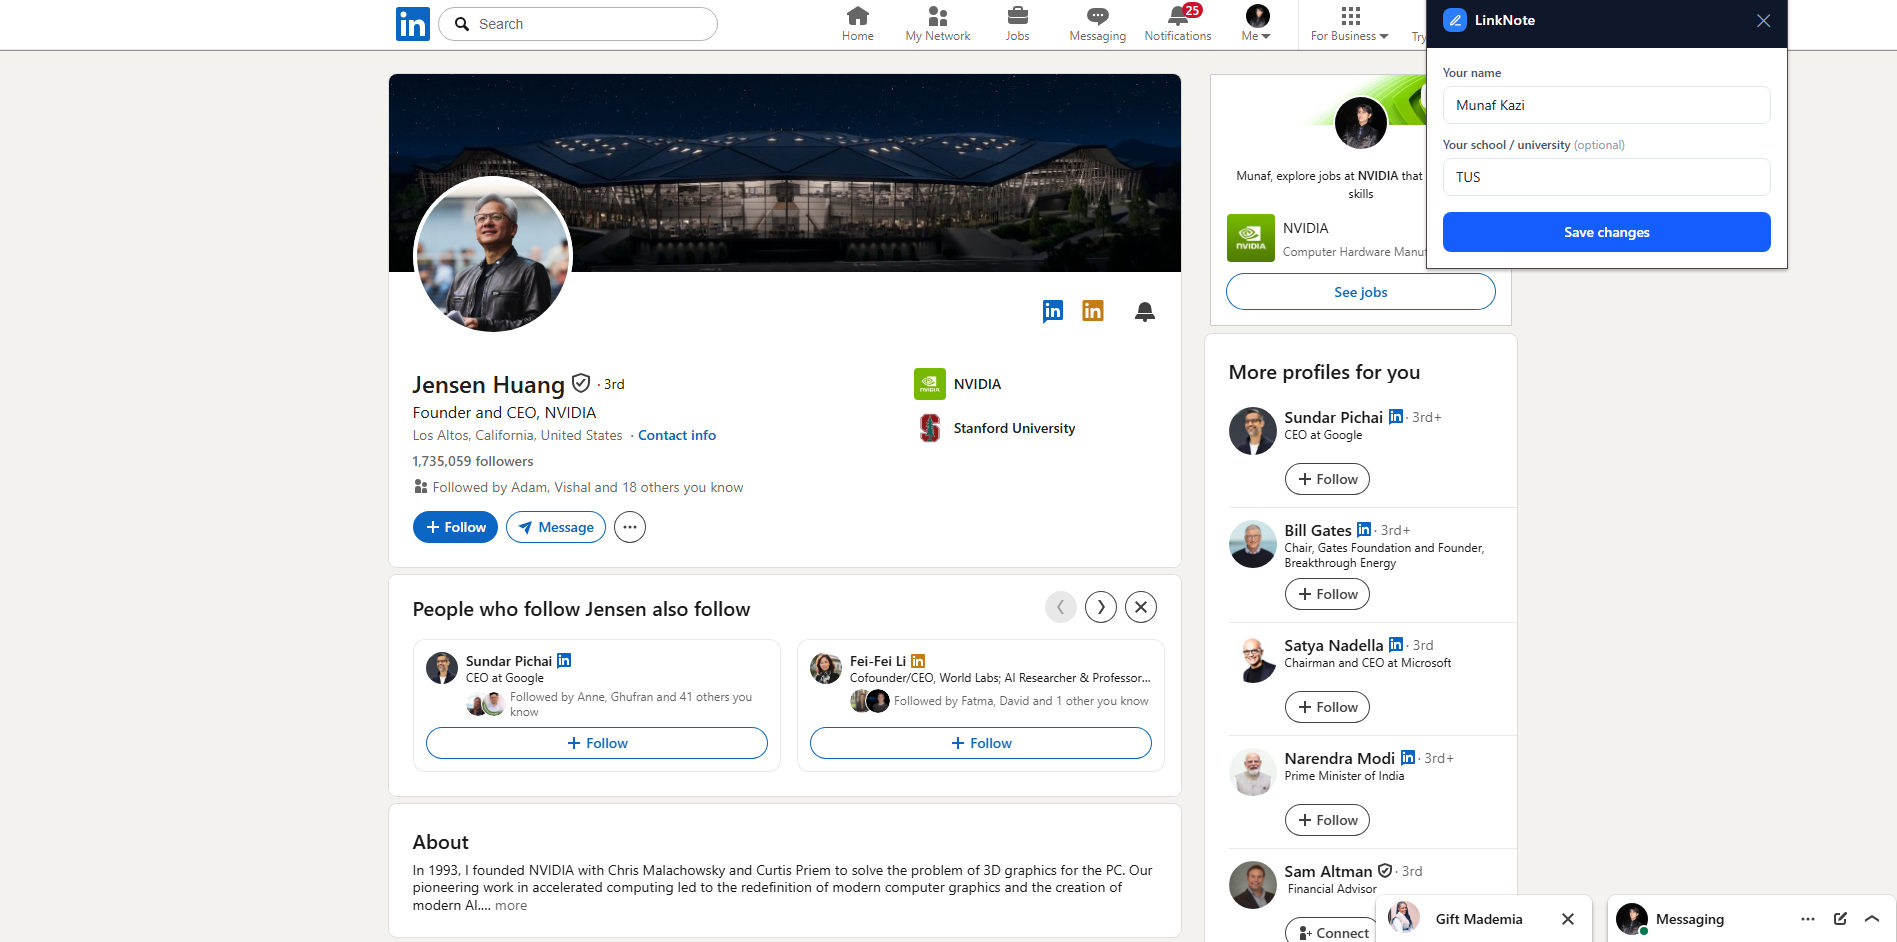
Task: Open the NVIDIA company link on the profile
Action: (977, 384)
